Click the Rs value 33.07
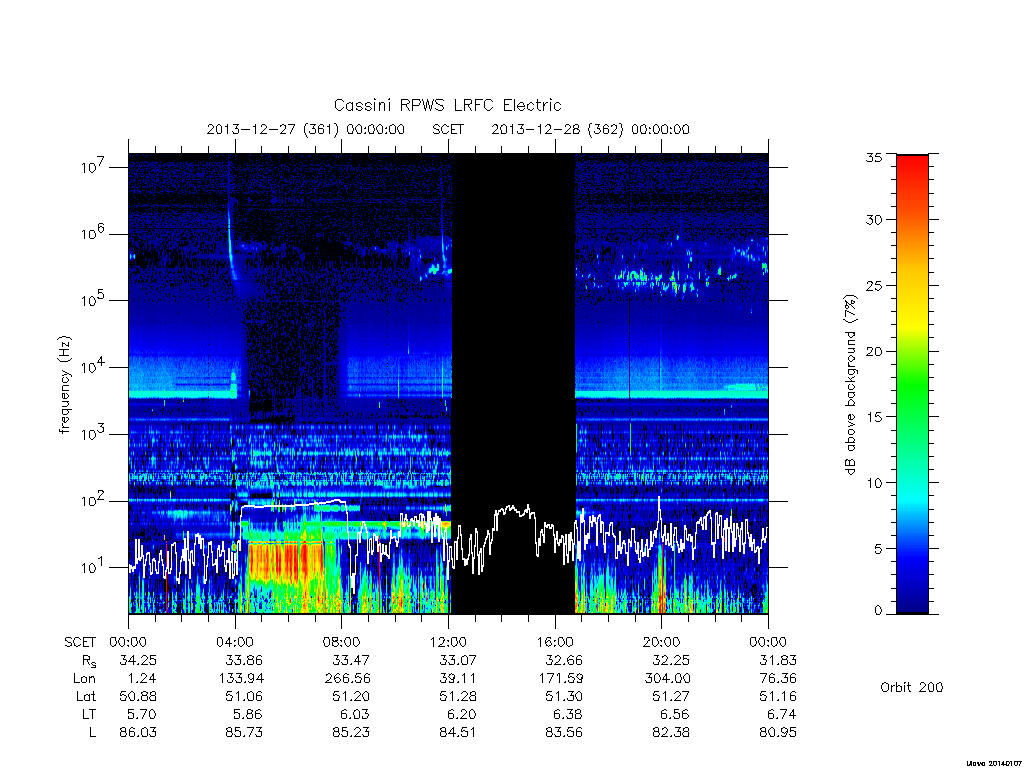 pyautogui.click(x=457, y=660)
